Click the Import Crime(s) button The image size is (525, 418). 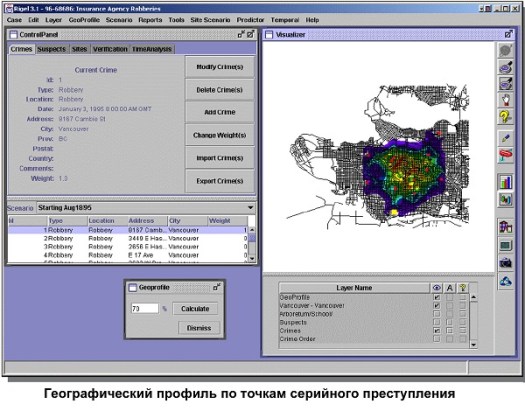(220, 158)
